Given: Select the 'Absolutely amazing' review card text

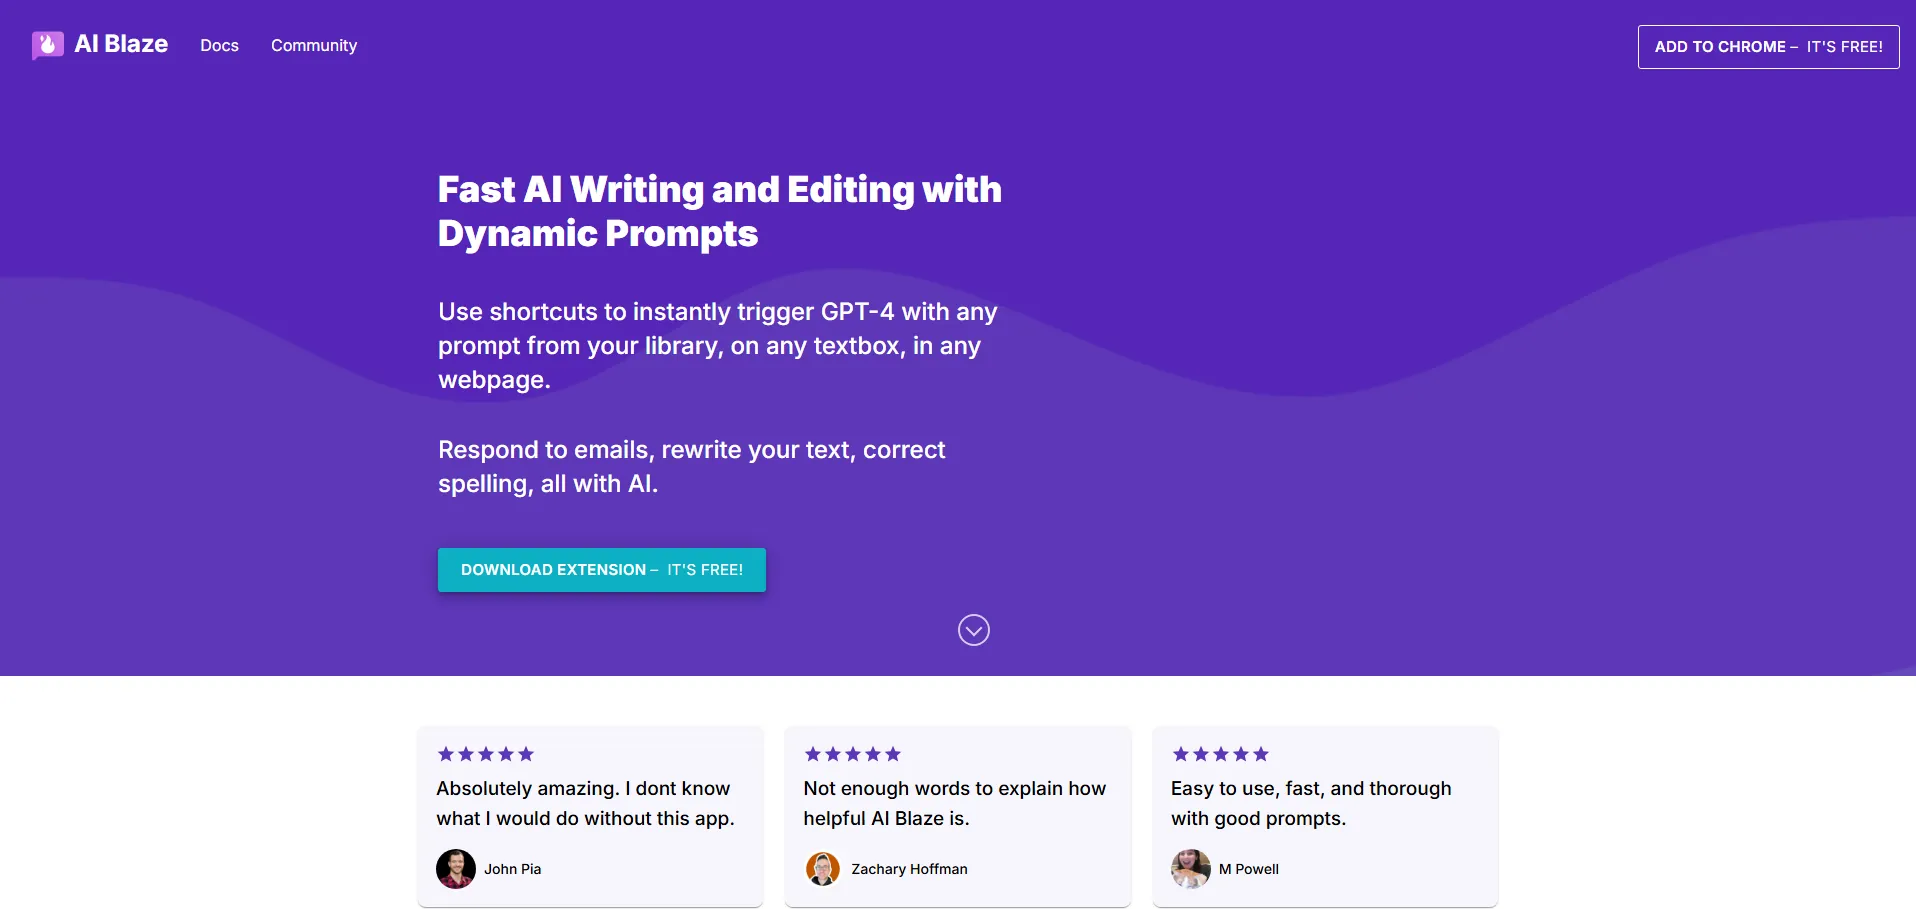Looking at the screenshot, I should (585, 803).
